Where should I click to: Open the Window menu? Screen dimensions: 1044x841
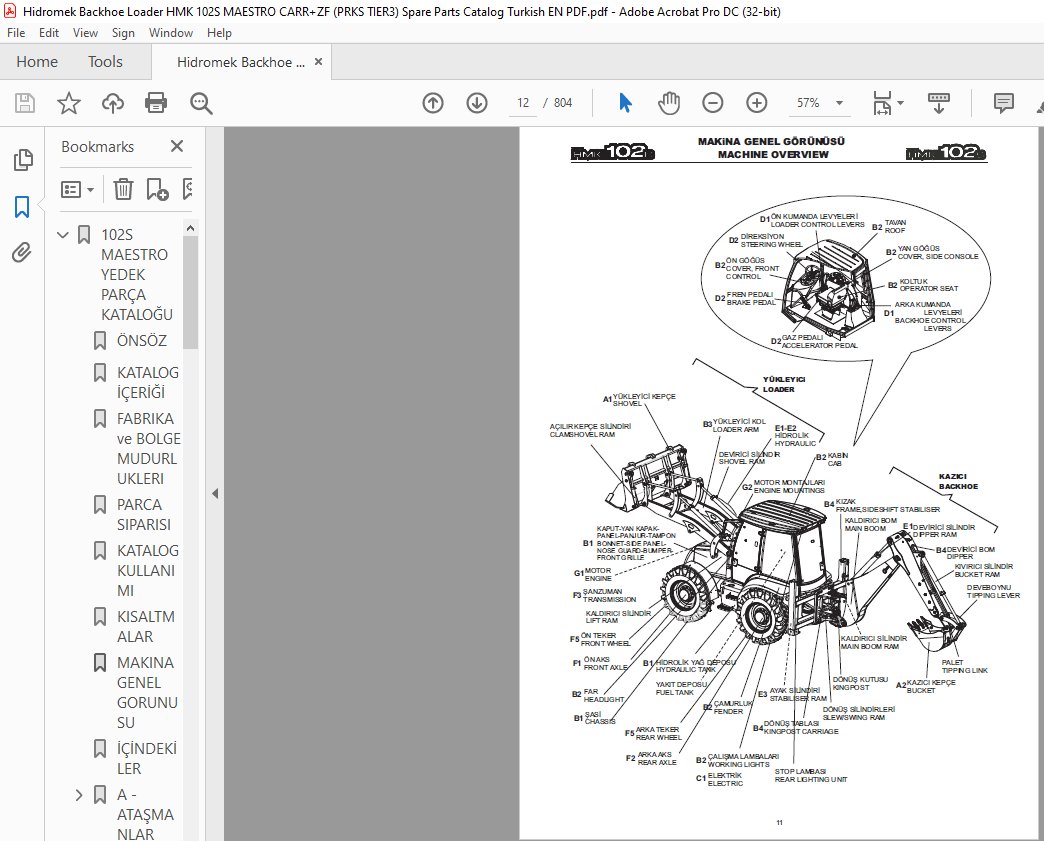point(170,33)
